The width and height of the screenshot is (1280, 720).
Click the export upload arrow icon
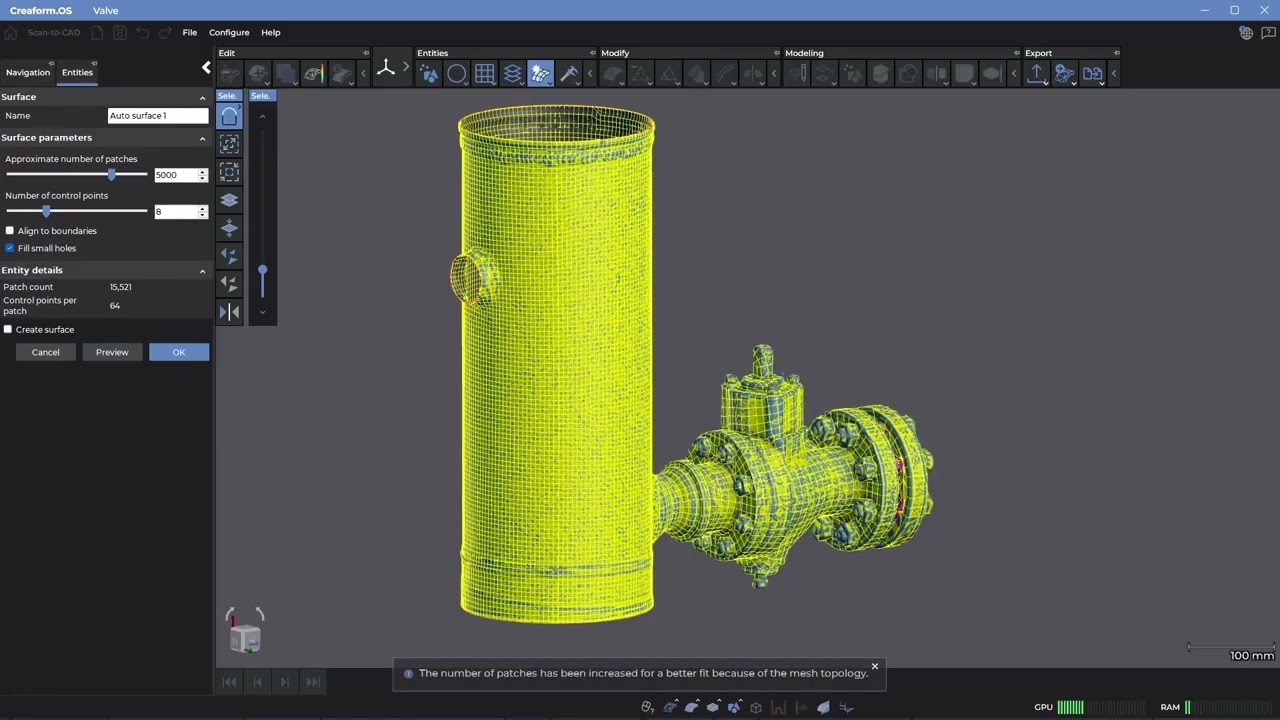1036,73
